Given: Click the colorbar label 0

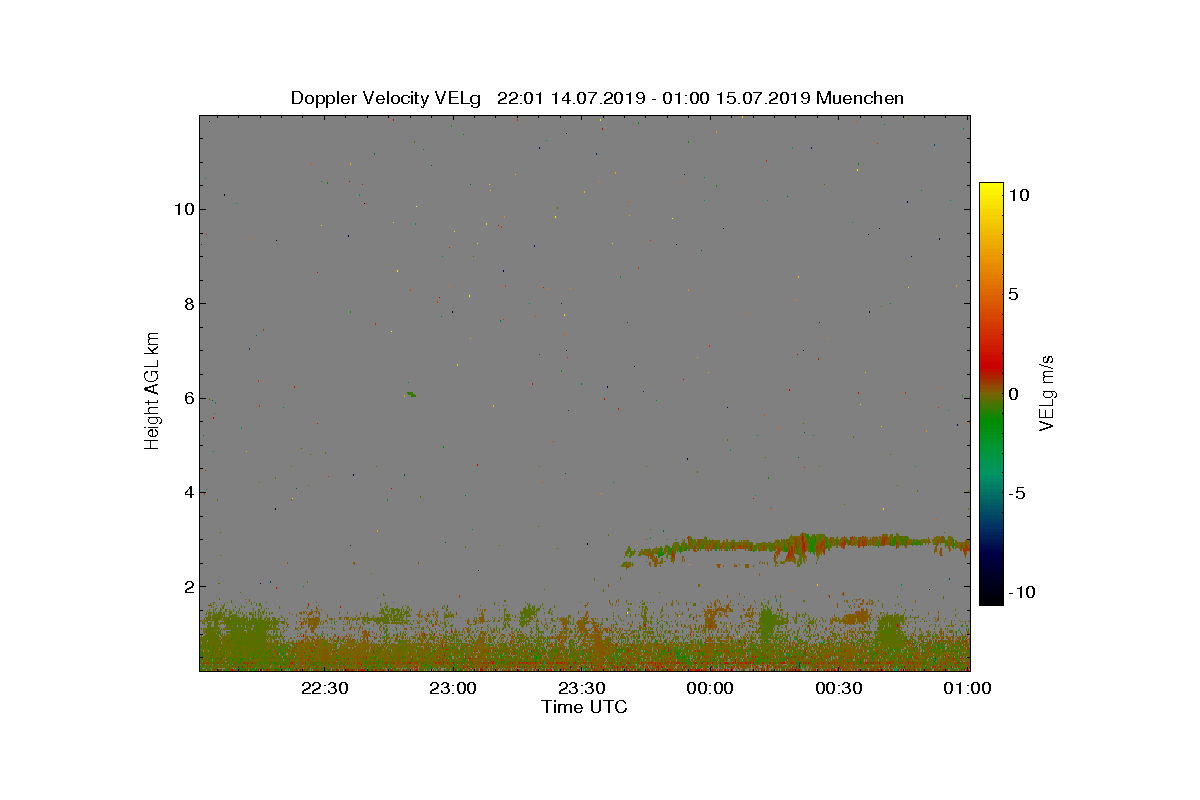Looking at the screenshot, I should click(1013, 394).
